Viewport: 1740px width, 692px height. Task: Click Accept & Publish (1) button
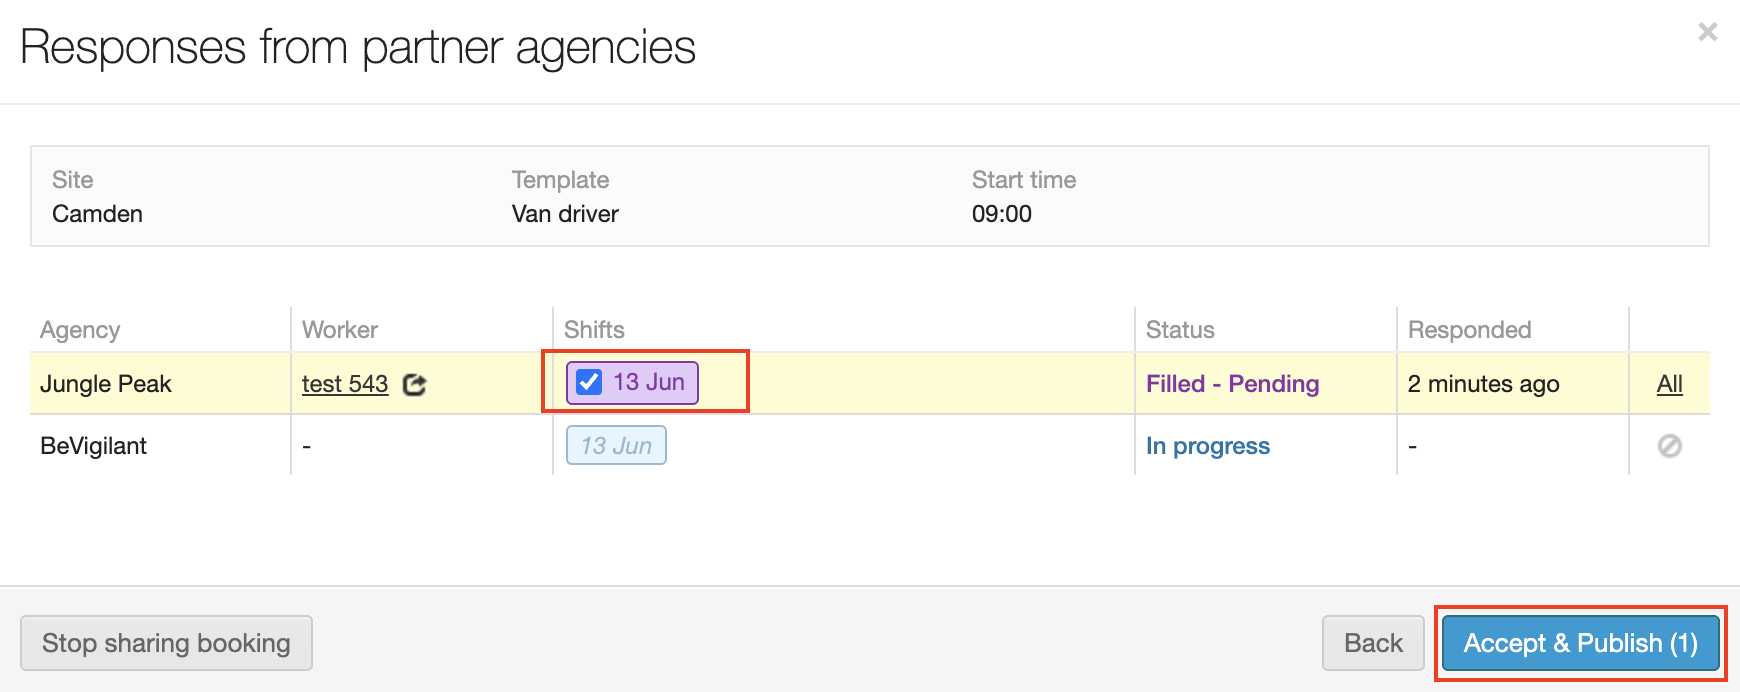point(1580,643)
